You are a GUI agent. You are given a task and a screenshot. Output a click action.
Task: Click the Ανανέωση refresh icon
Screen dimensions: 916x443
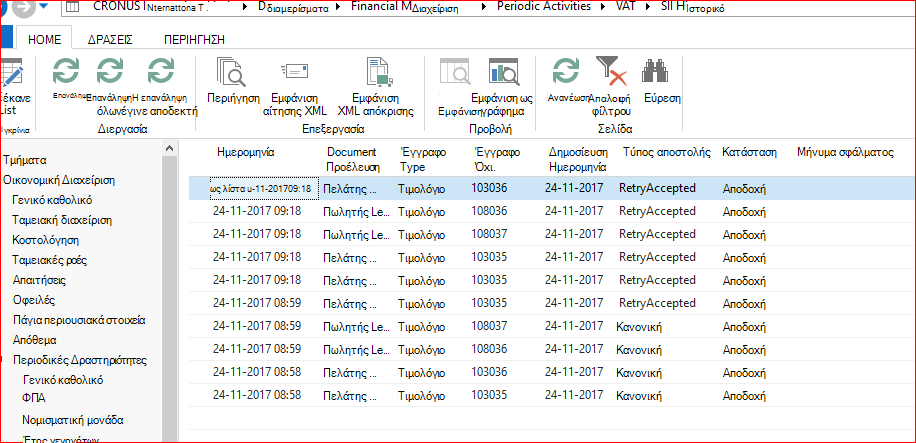click(565, 72)
